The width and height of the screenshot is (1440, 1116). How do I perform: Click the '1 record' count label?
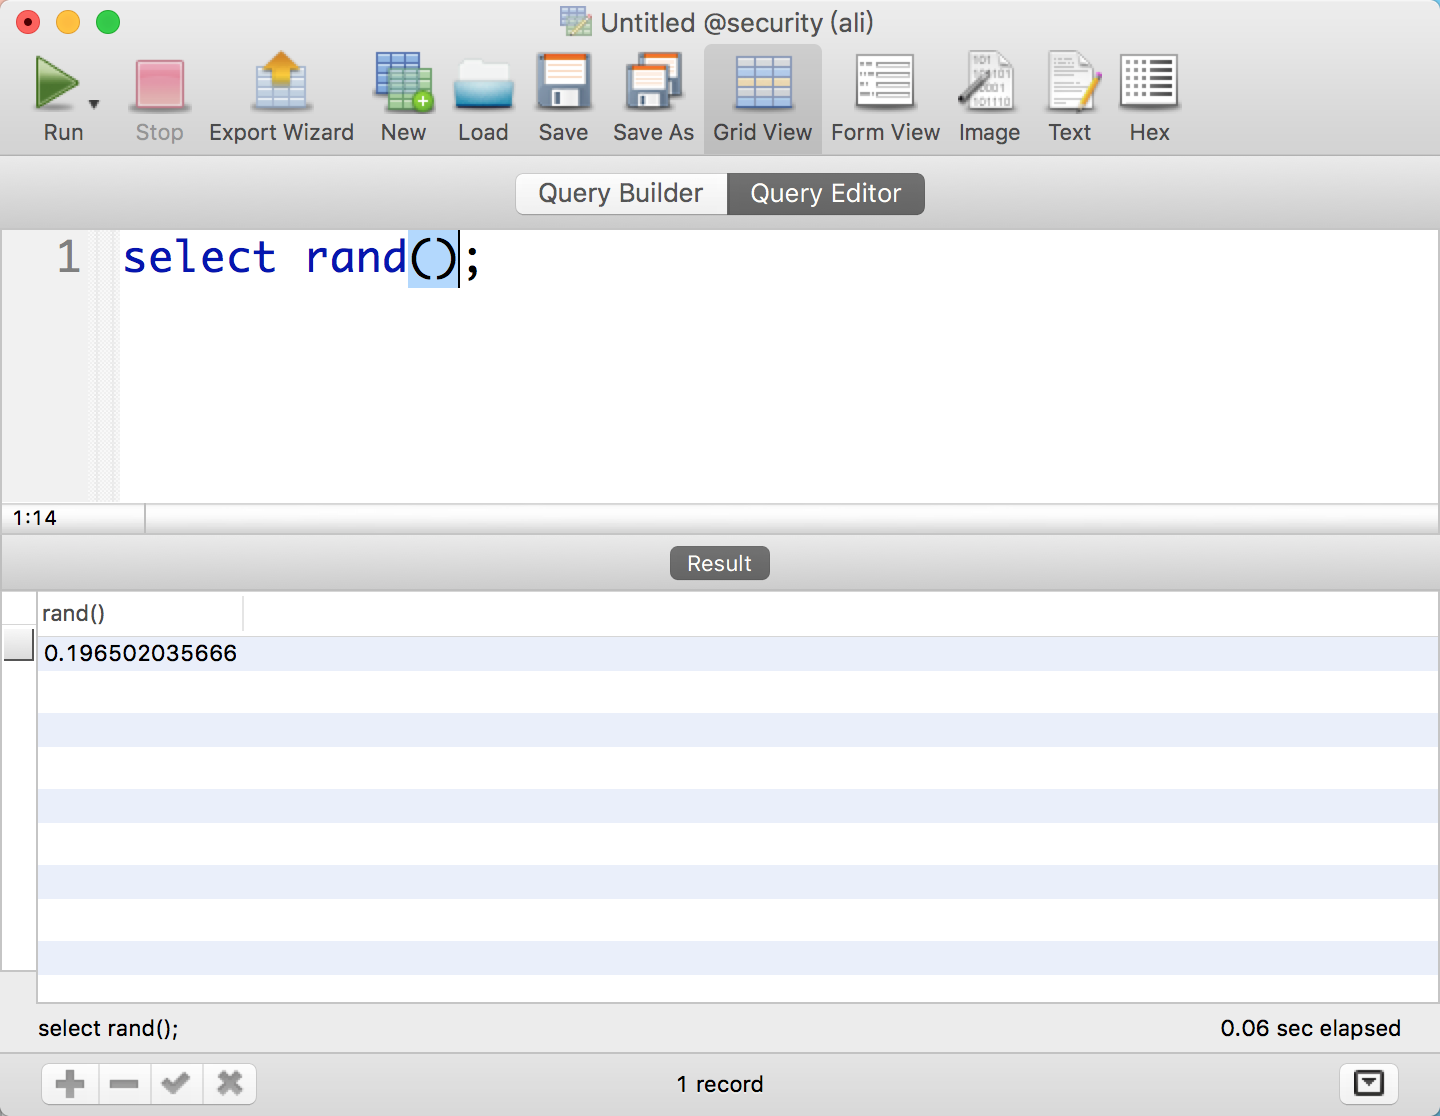coord(720,1084)
